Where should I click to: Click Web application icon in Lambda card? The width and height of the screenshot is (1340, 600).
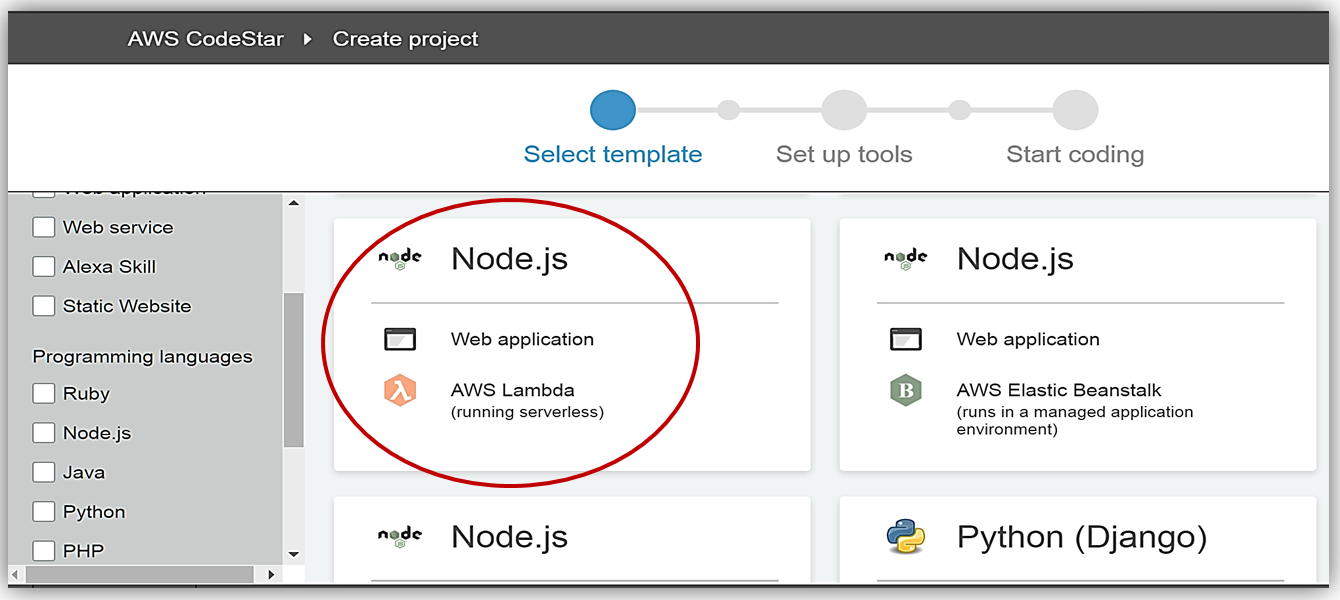click(399, 340)
